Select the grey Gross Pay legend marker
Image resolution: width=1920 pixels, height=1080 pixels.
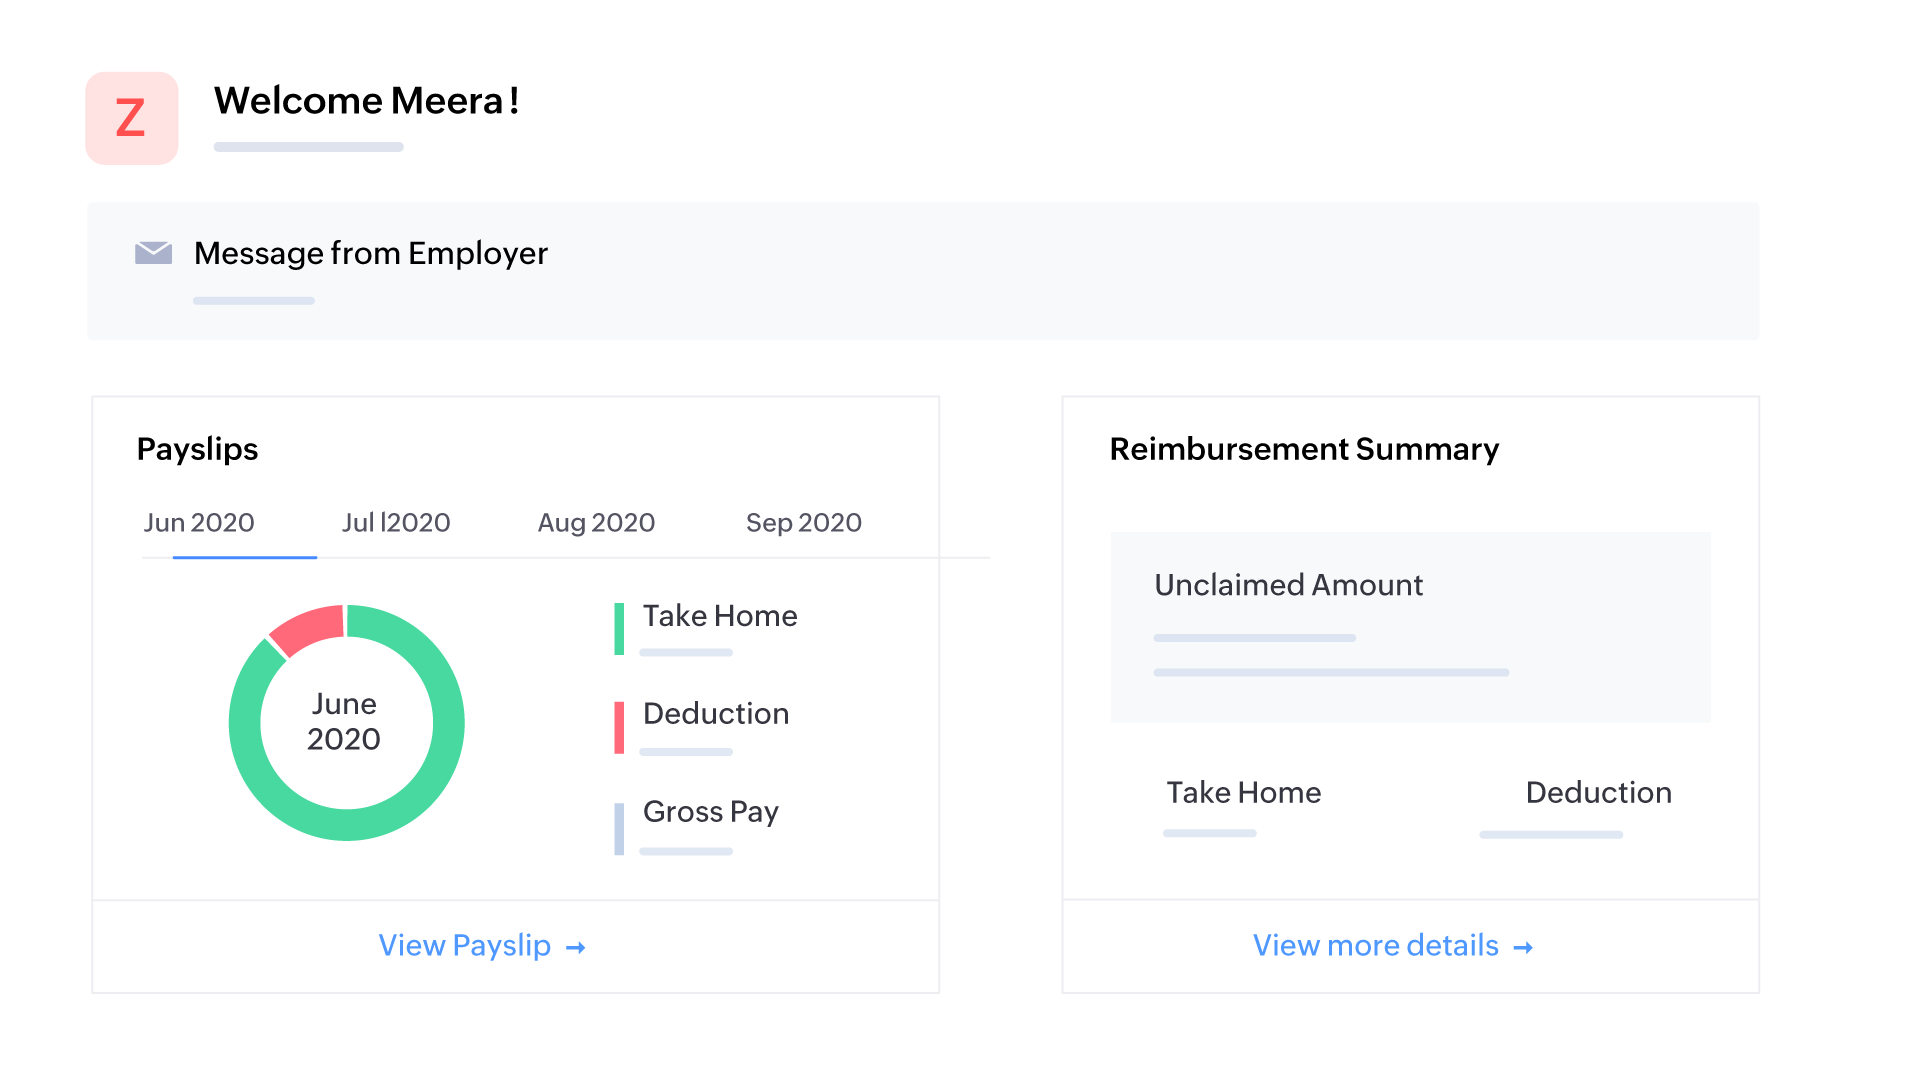(618, 826)
